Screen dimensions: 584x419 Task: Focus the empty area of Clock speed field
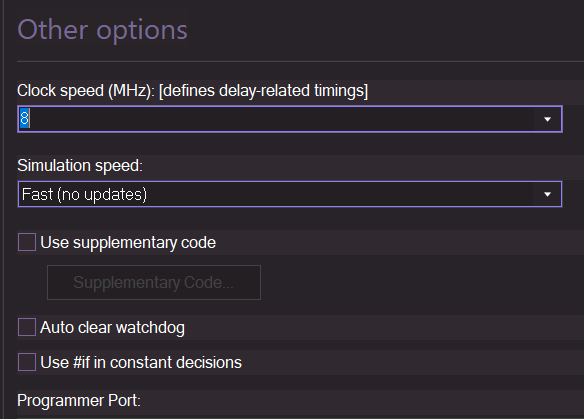pos(279,119)
